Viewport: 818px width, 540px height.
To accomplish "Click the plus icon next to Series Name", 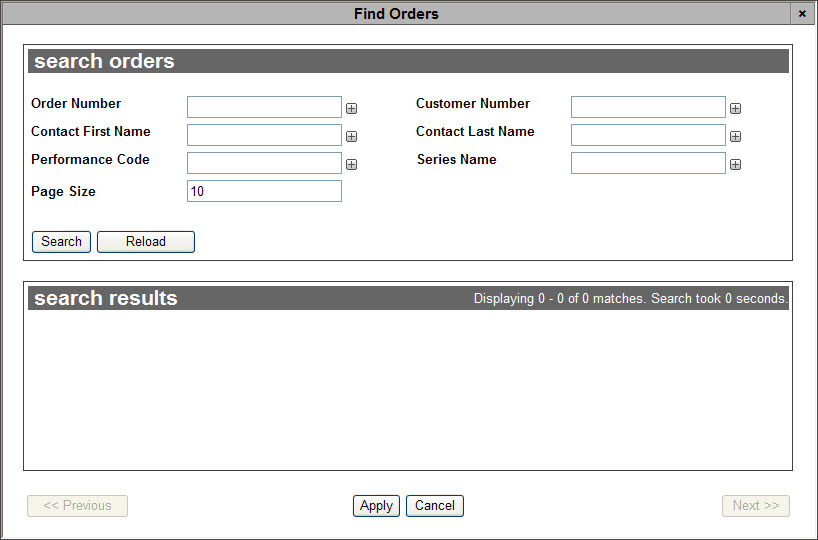I will click(x=736, y=165).
